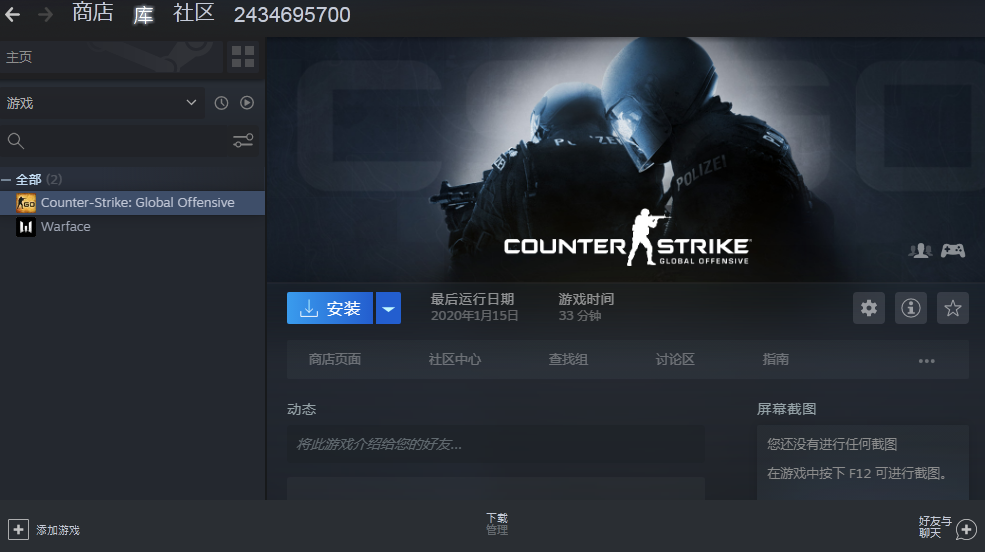Click the Counter-Strike banner logo
The width and height of the screenshot is (985, 552).
click(x=627, y=238)
